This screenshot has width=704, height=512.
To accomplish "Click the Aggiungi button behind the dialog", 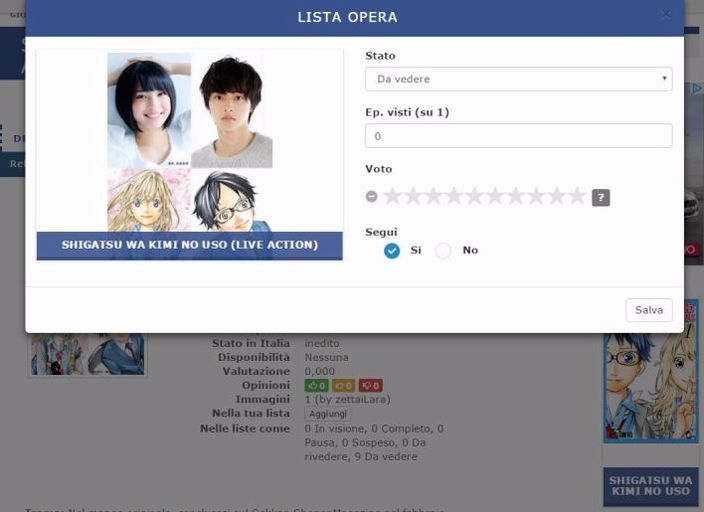I will tap(328, 414).
